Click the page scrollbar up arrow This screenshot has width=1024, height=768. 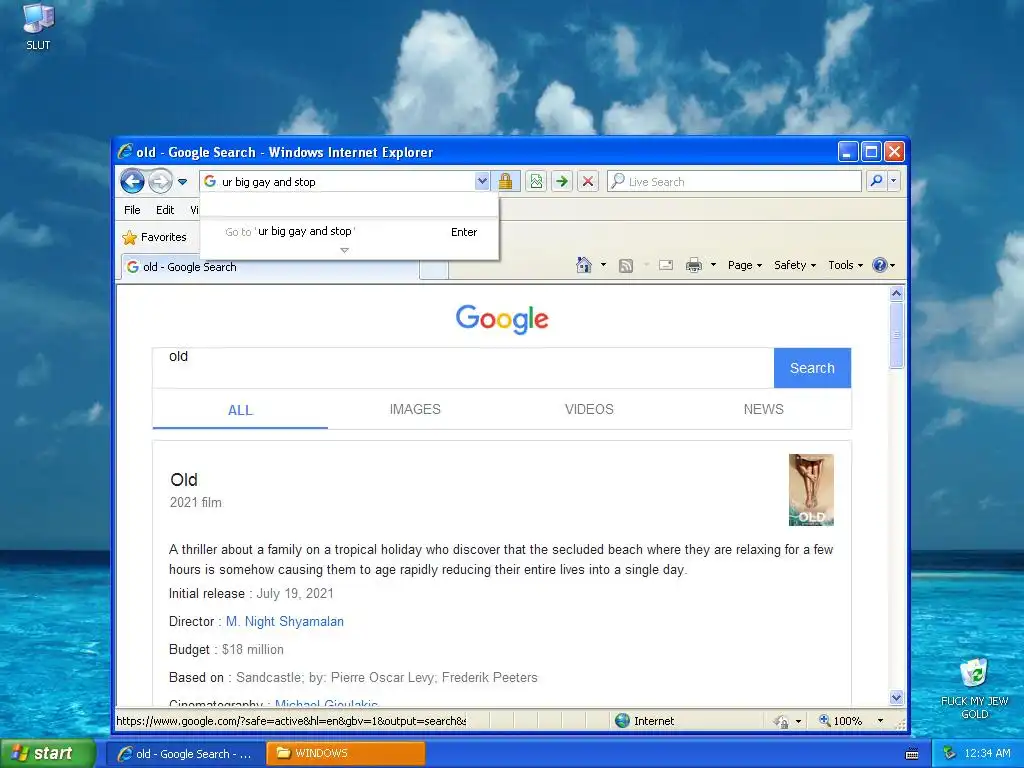coord(897,294)
